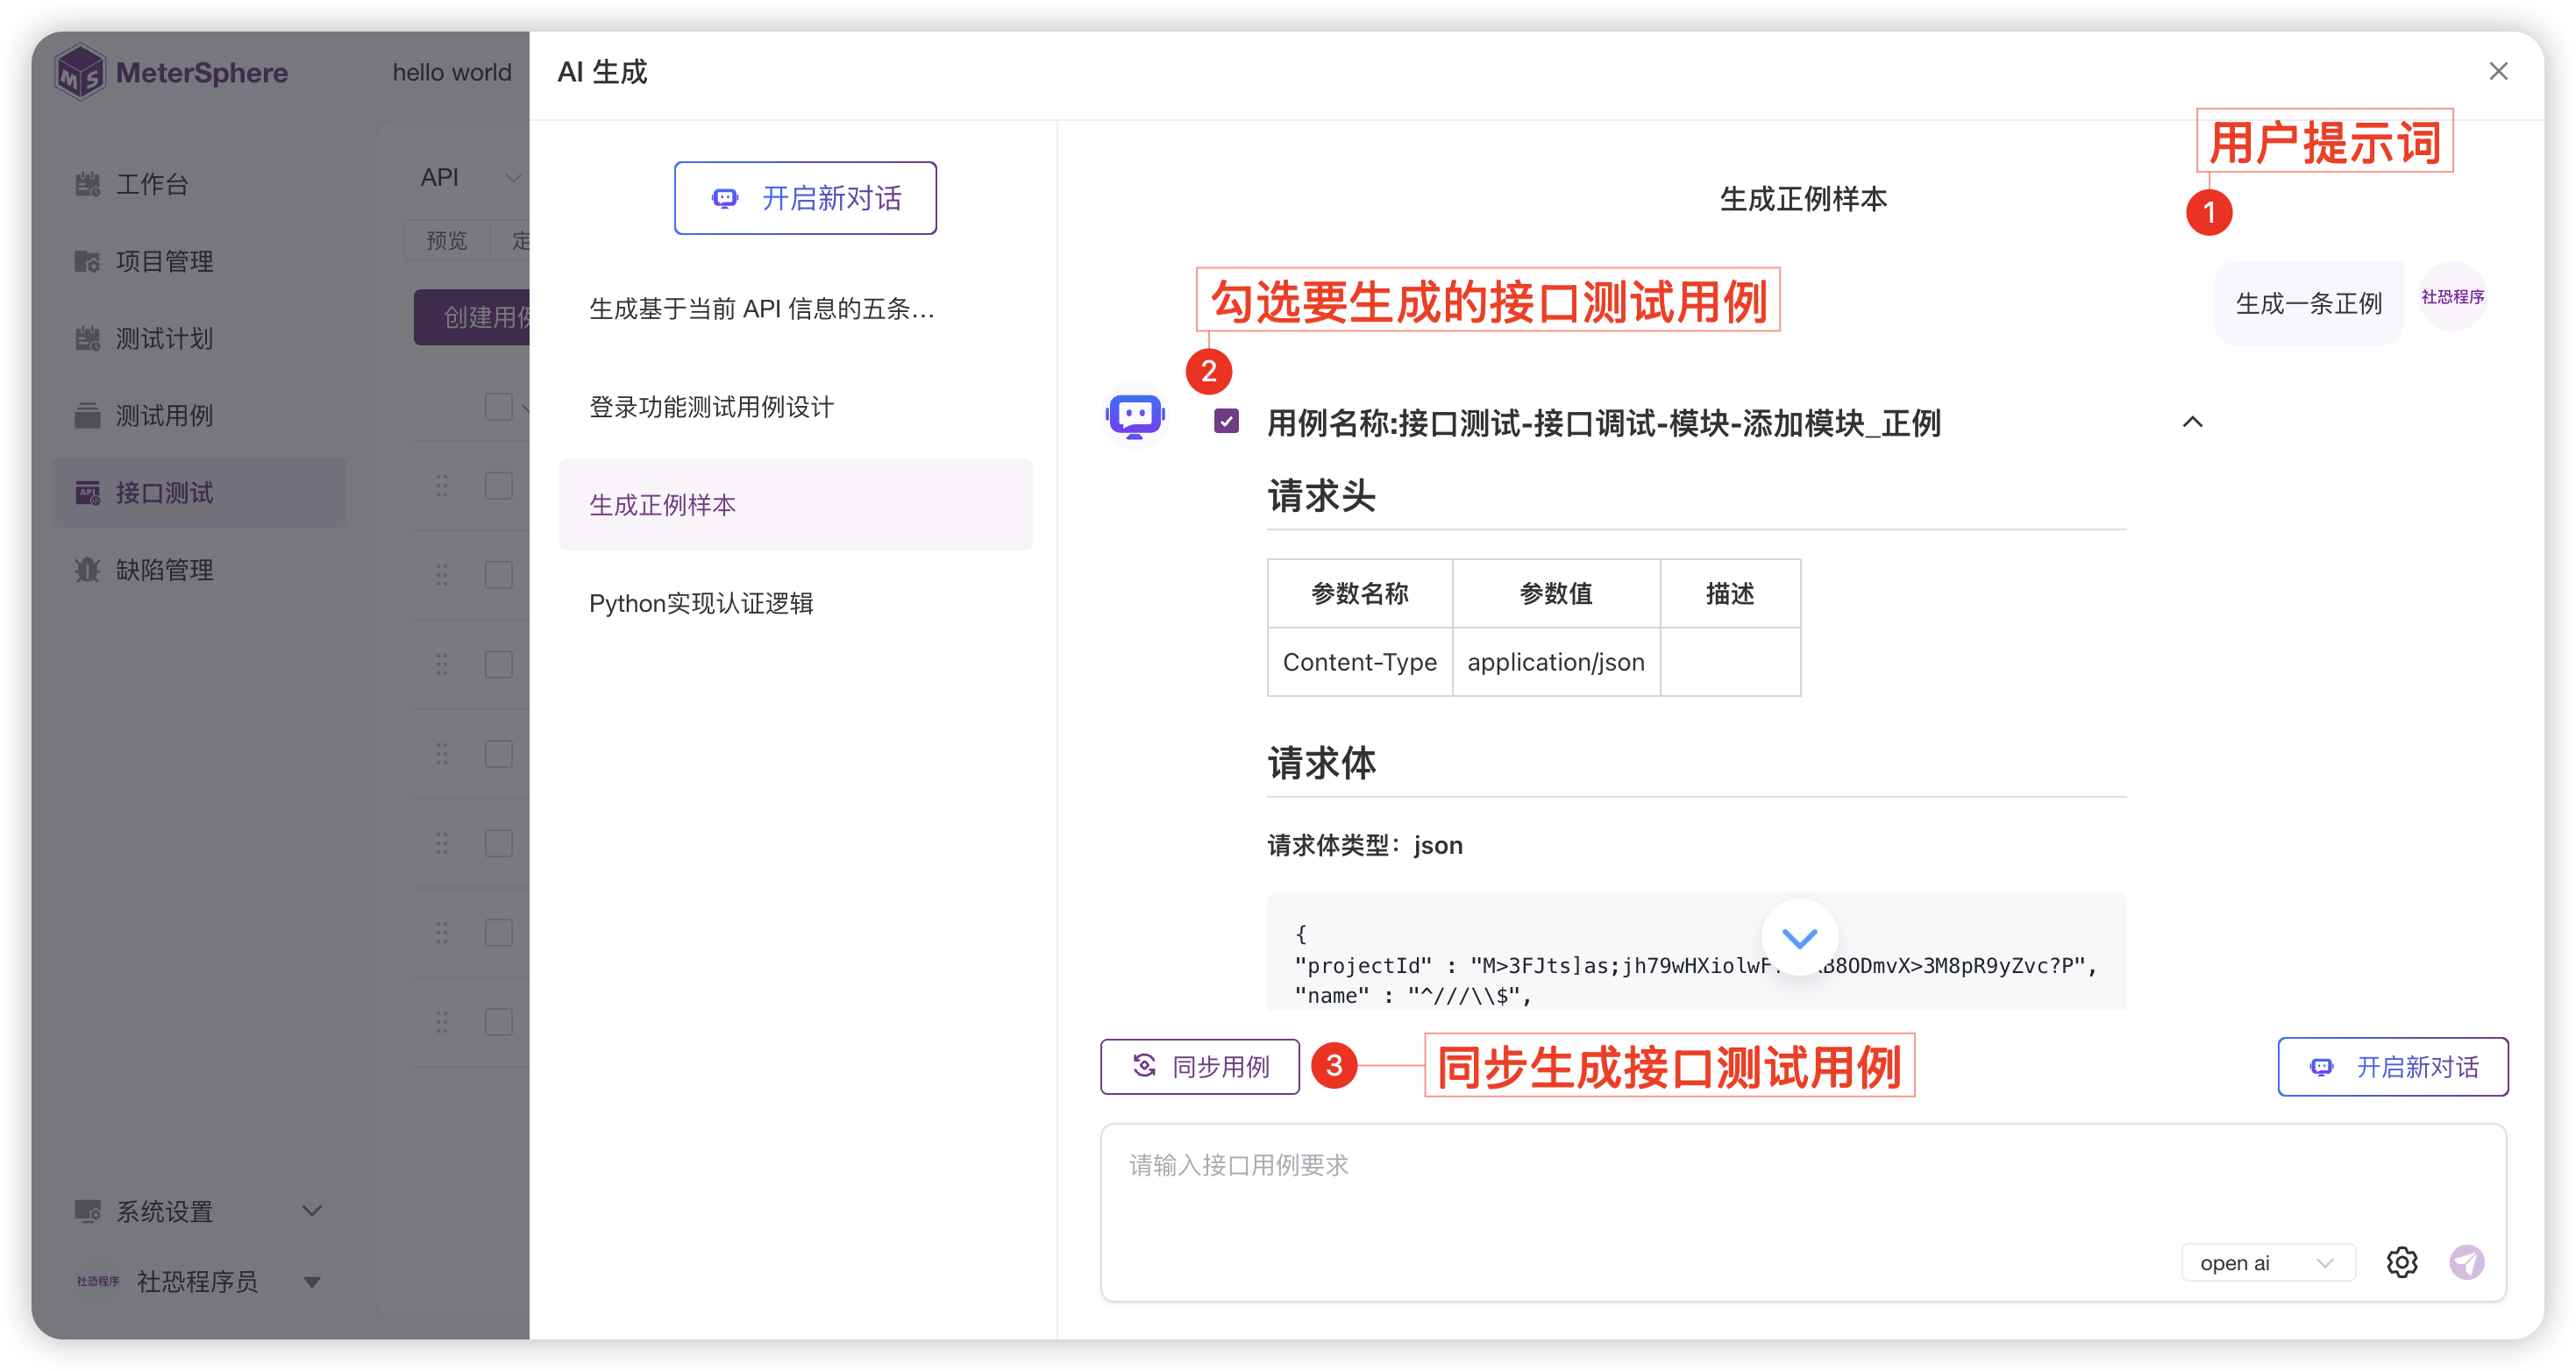Check the first table row checkbox
Image resolution: width=2576 pixels, height=1371 pixels.
498,486
